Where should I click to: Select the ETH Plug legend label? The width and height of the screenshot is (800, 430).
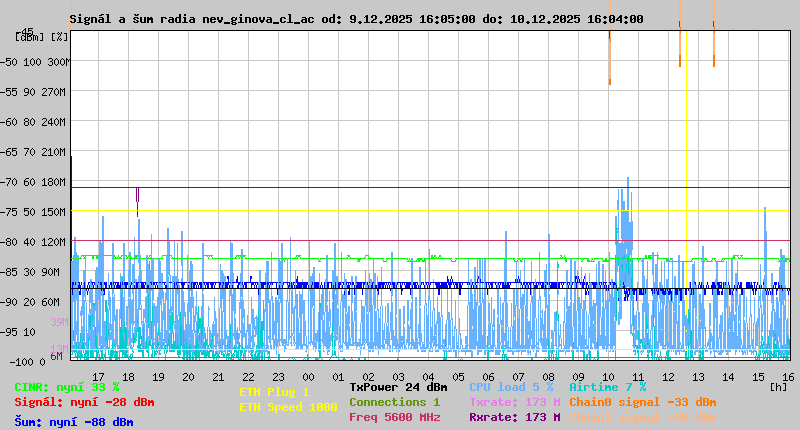pos(274,392)
